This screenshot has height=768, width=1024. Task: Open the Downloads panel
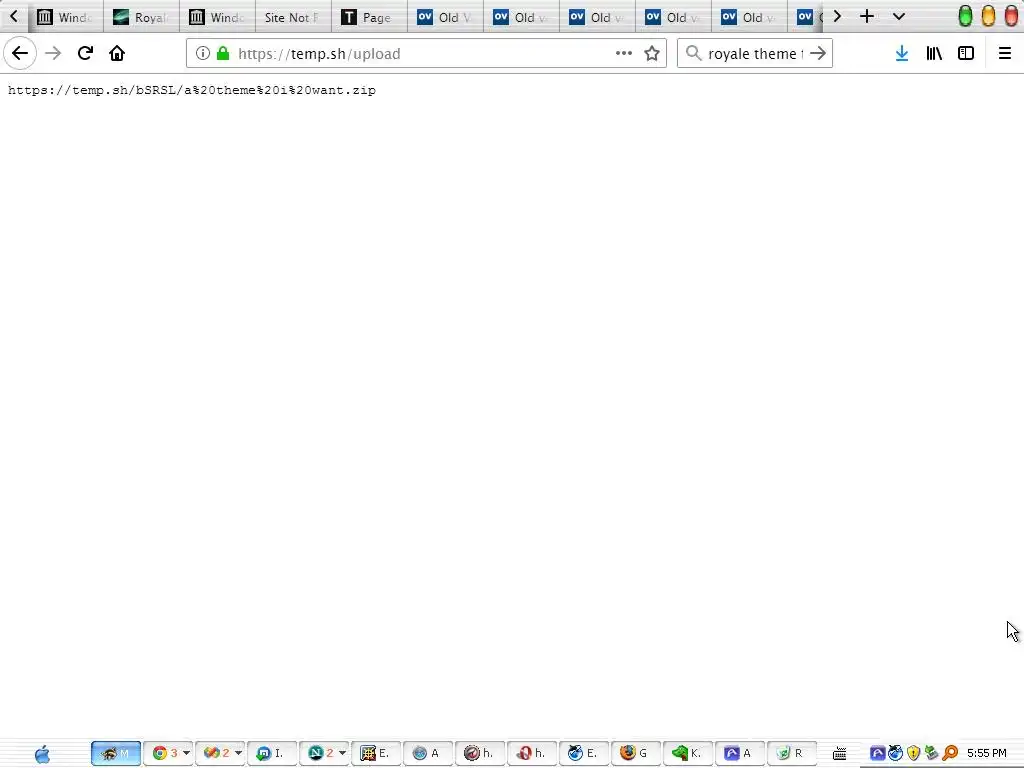pos(902,53)
